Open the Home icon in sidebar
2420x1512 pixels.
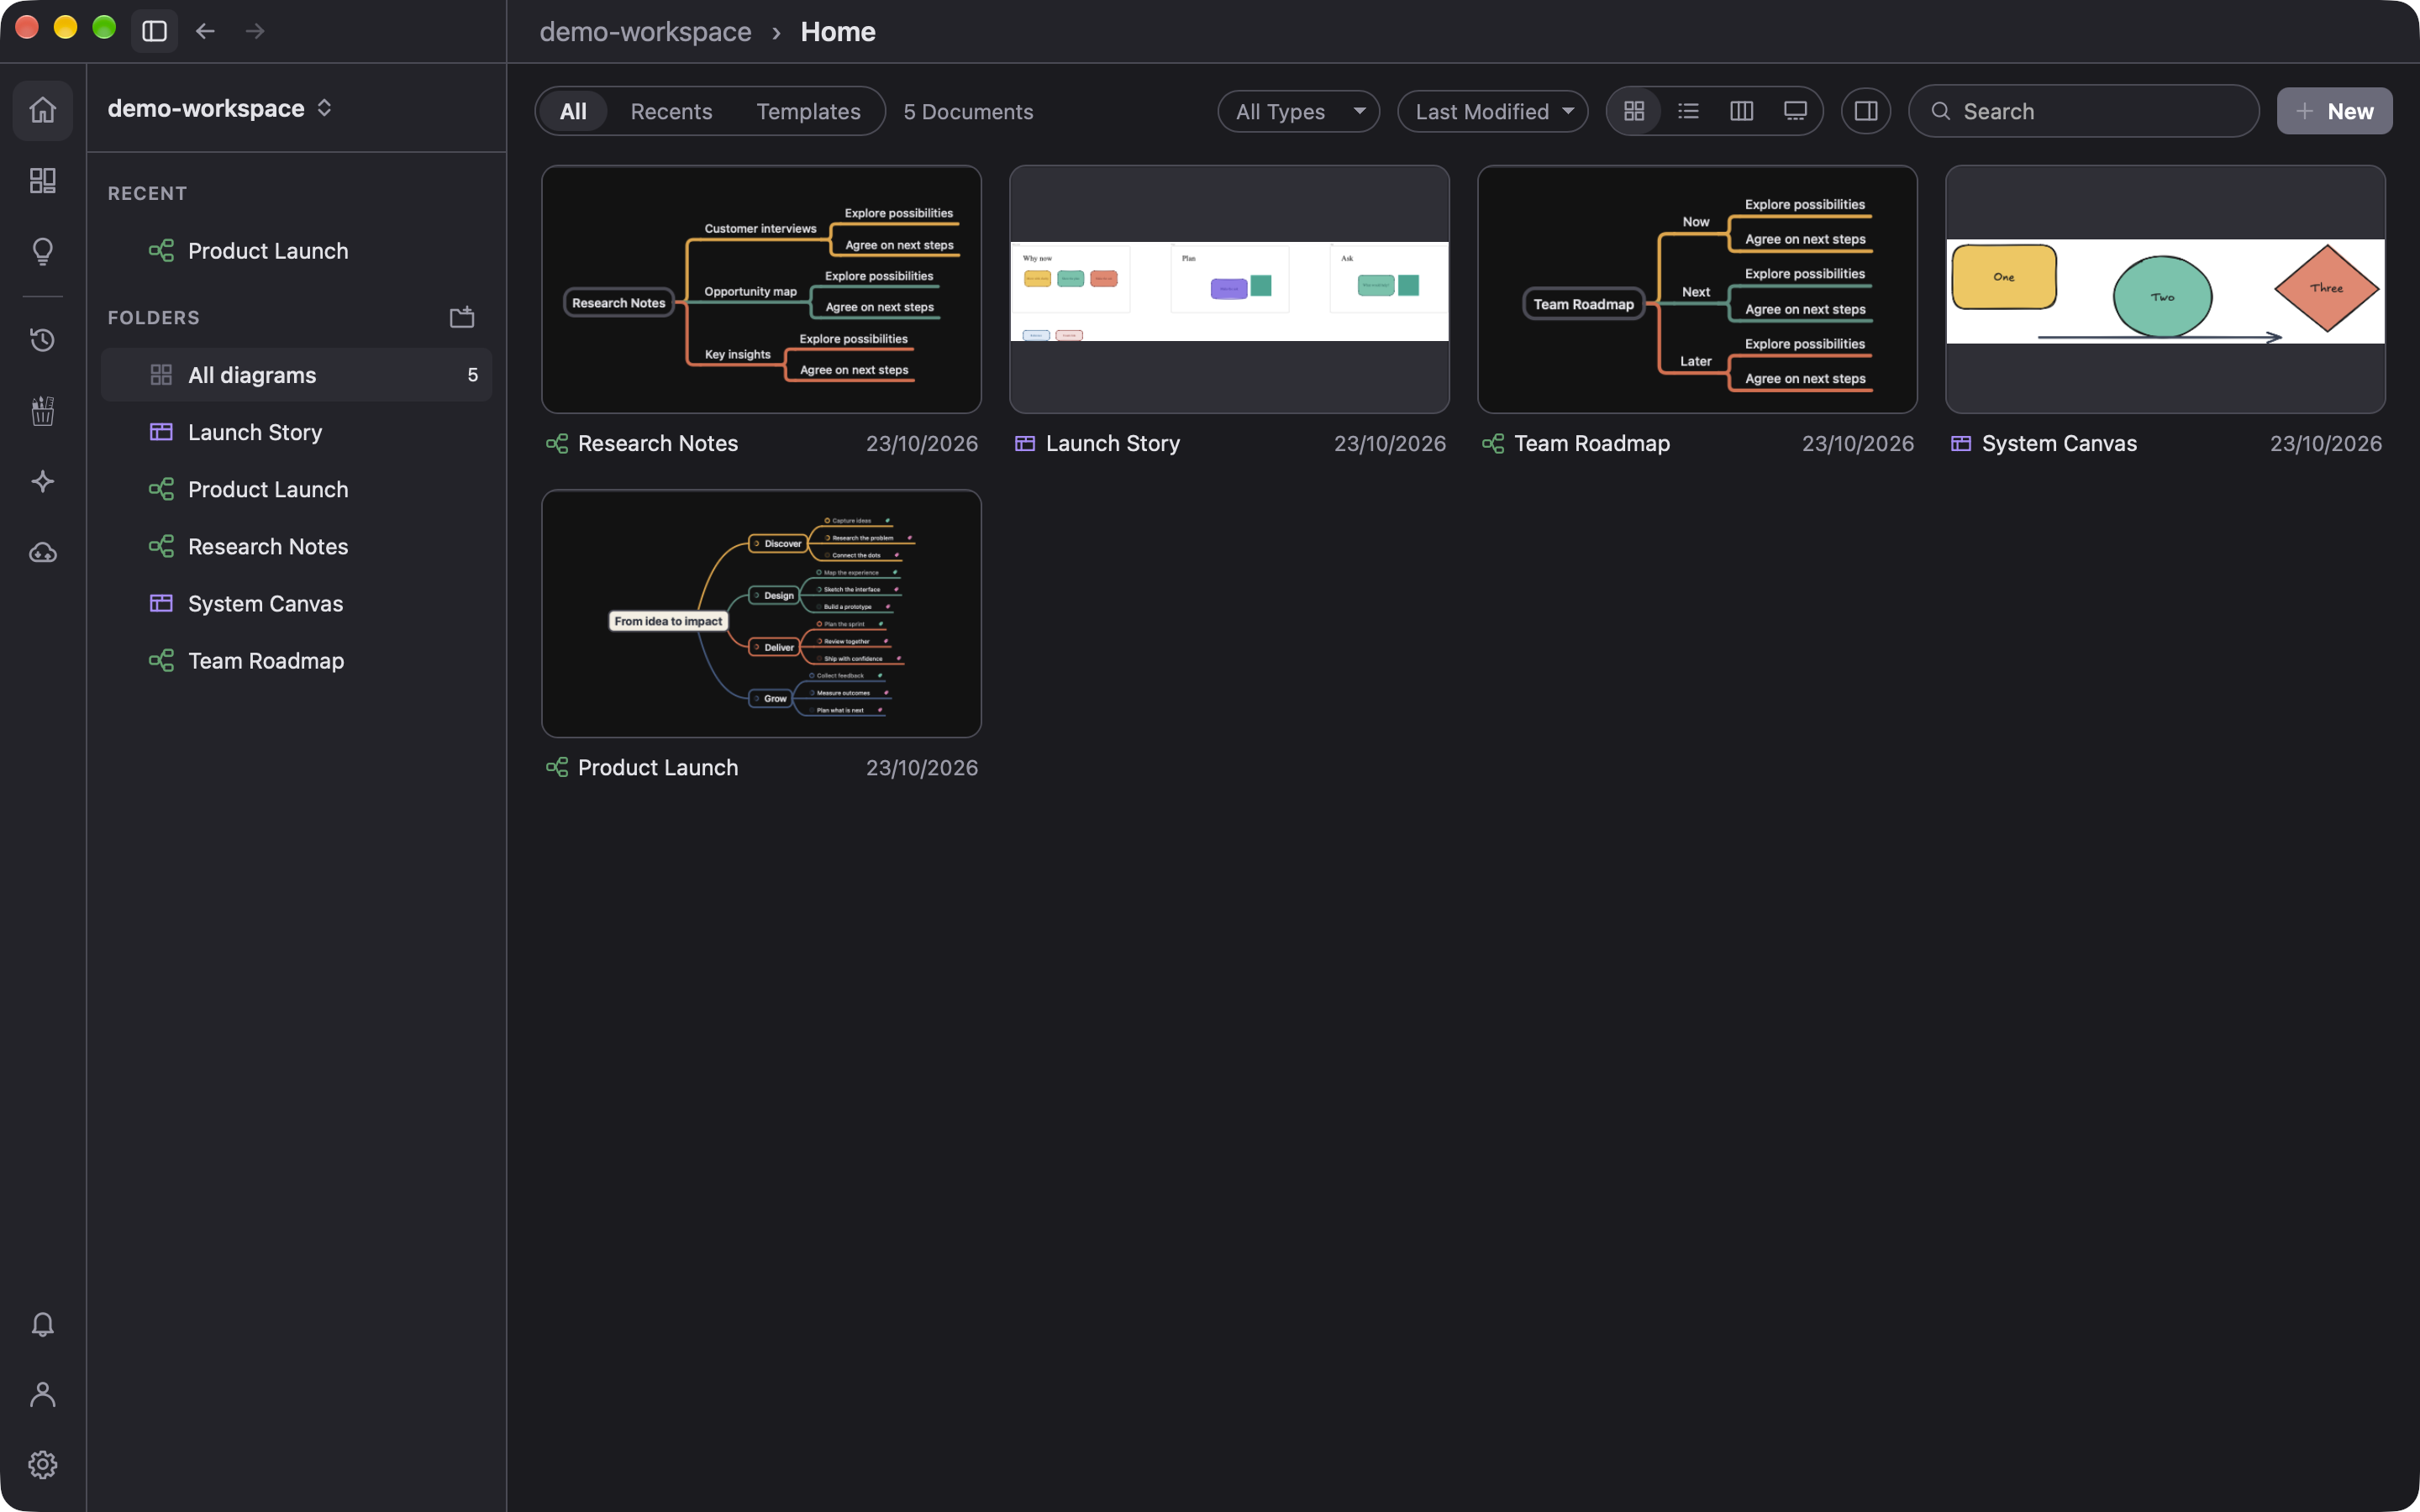tap(42, 110)
